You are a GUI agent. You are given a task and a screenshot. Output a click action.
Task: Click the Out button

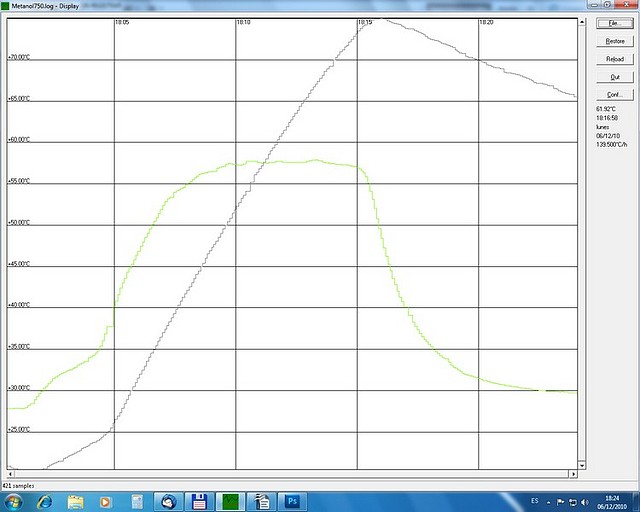(x=615, y=77)
